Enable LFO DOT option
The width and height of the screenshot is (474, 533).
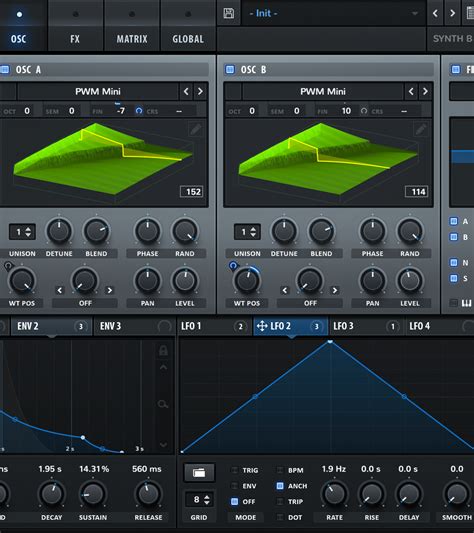point(280,517)
